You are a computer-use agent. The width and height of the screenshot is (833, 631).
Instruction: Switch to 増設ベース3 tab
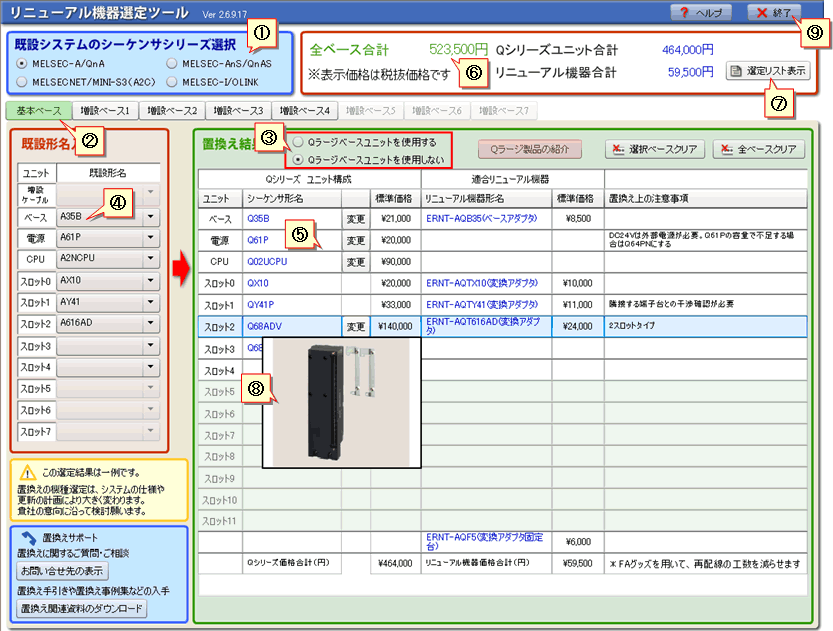(238, 110)
